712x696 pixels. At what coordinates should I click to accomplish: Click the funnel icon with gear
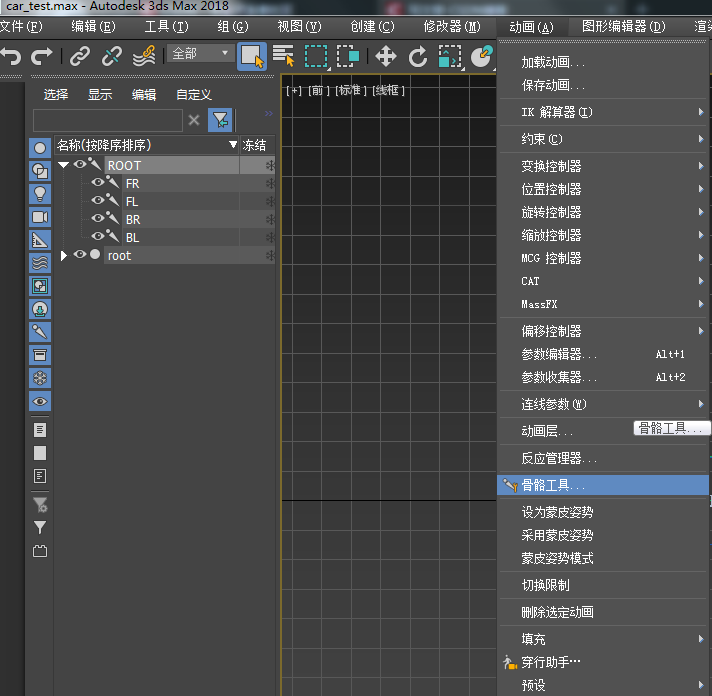[40, 504]
